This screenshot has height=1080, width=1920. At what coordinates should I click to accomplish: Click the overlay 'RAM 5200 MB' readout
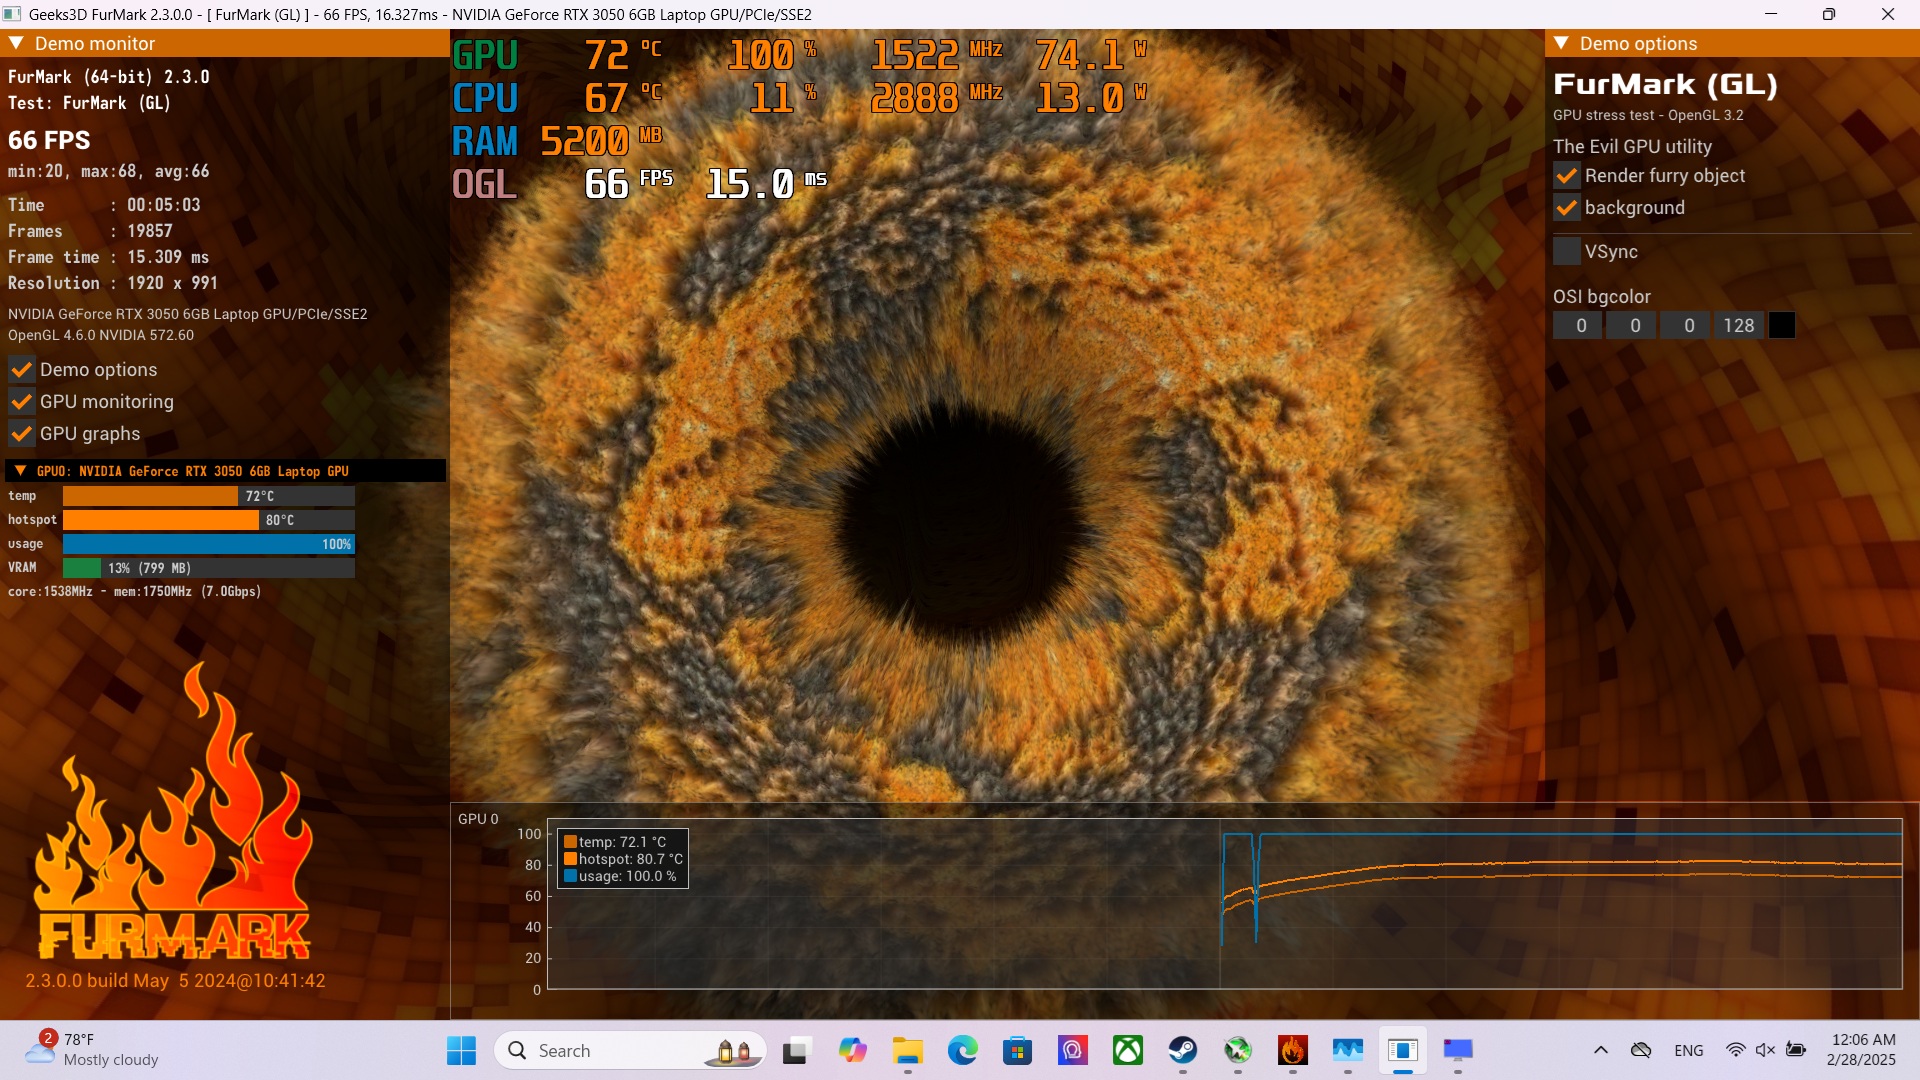click(x=557, y=141)
